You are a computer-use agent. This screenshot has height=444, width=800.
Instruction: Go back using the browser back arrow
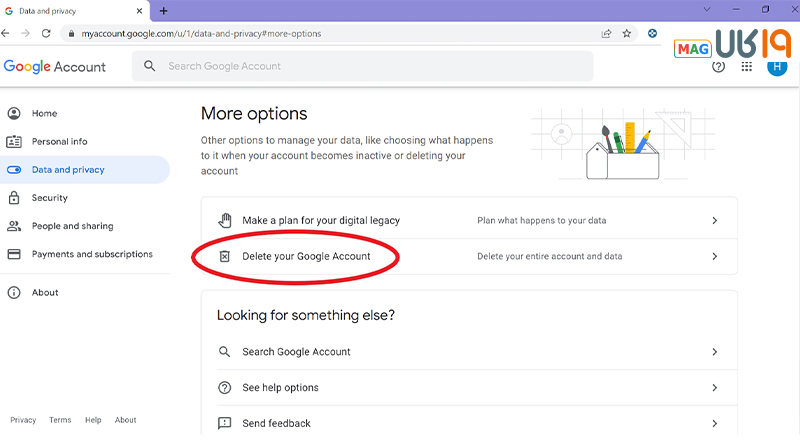click(5, 33)
